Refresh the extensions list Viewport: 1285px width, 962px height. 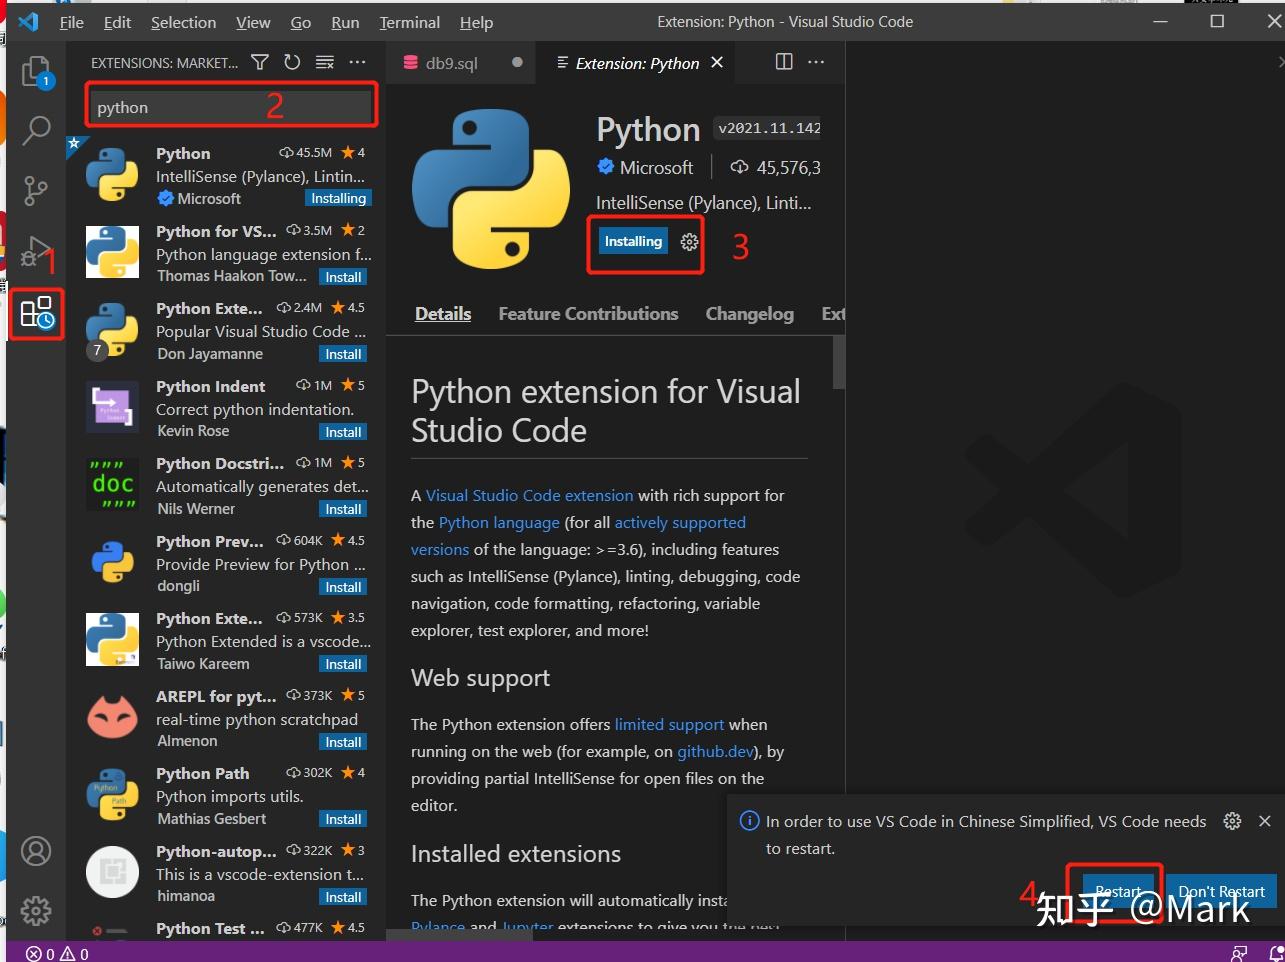tap(292, 62)
